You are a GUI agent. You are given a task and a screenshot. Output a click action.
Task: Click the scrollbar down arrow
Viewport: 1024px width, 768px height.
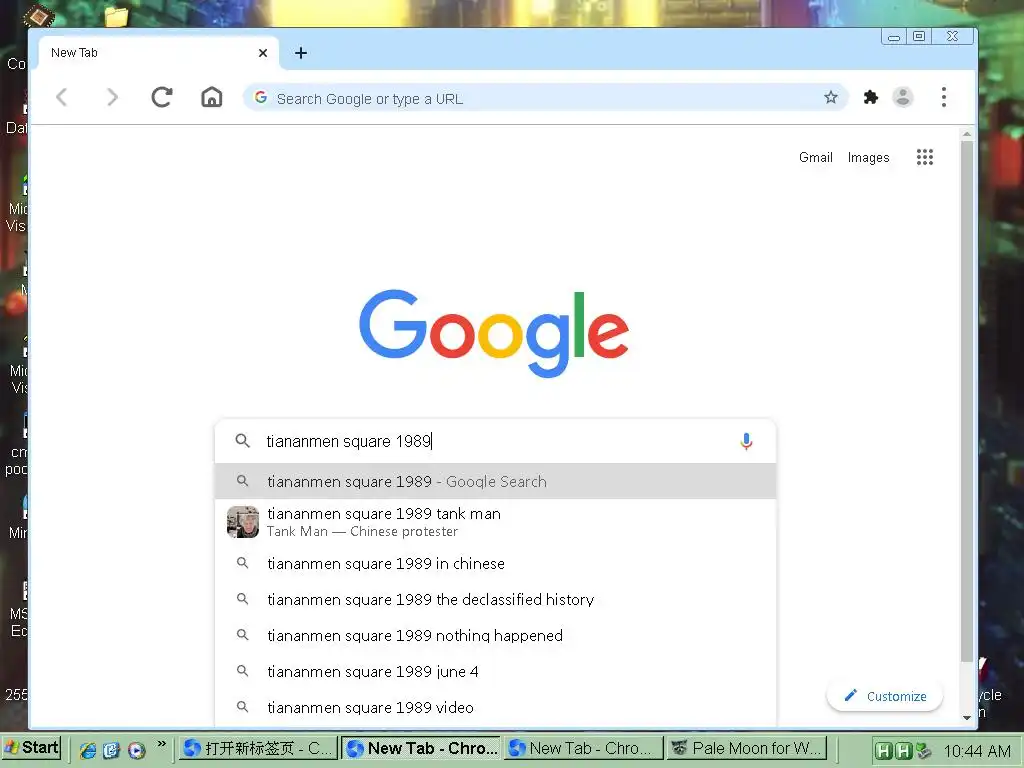[x=967, y=718]
